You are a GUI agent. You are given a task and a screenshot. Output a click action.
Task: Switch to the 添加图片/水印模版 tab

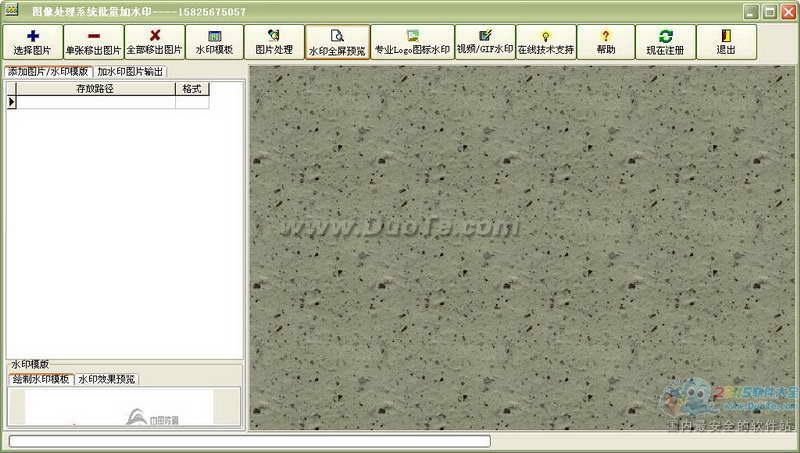[48, 72]
